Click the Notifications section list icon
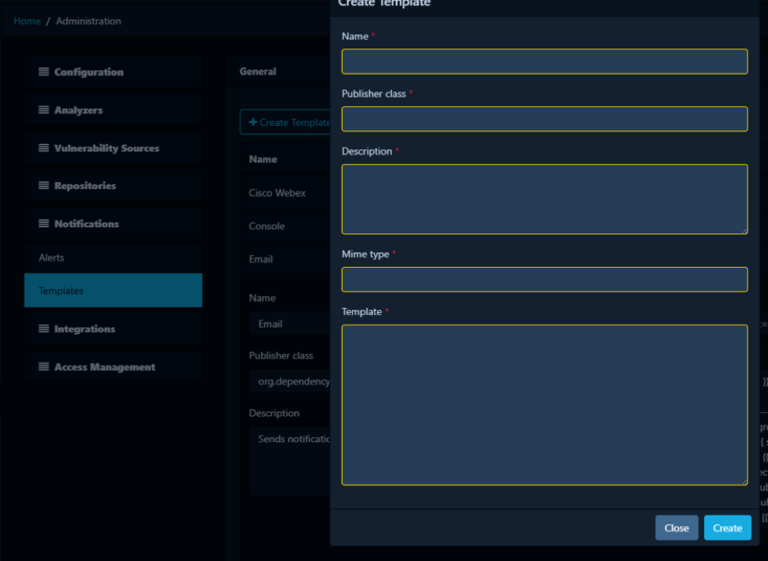 click(x=44, y=224)
